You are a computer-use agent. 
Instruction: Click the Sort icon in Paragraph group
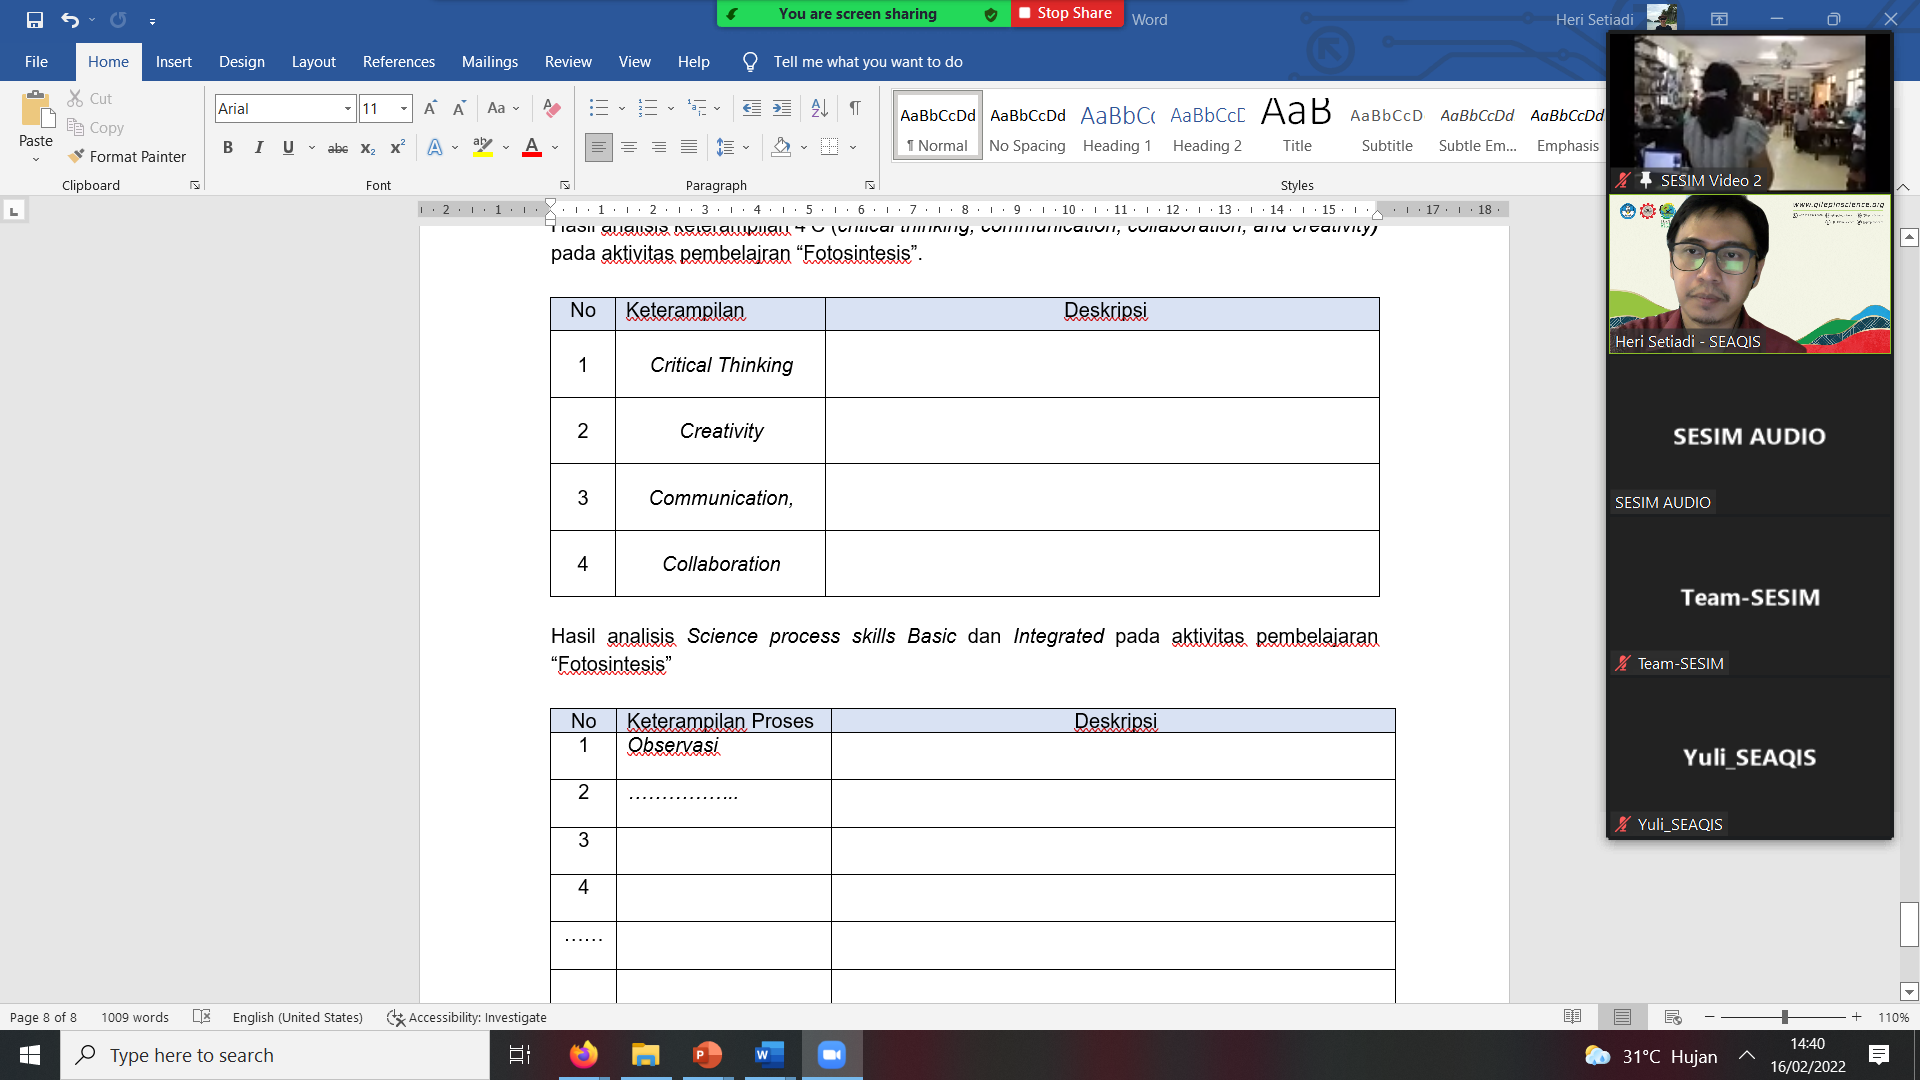coord(819,108)
